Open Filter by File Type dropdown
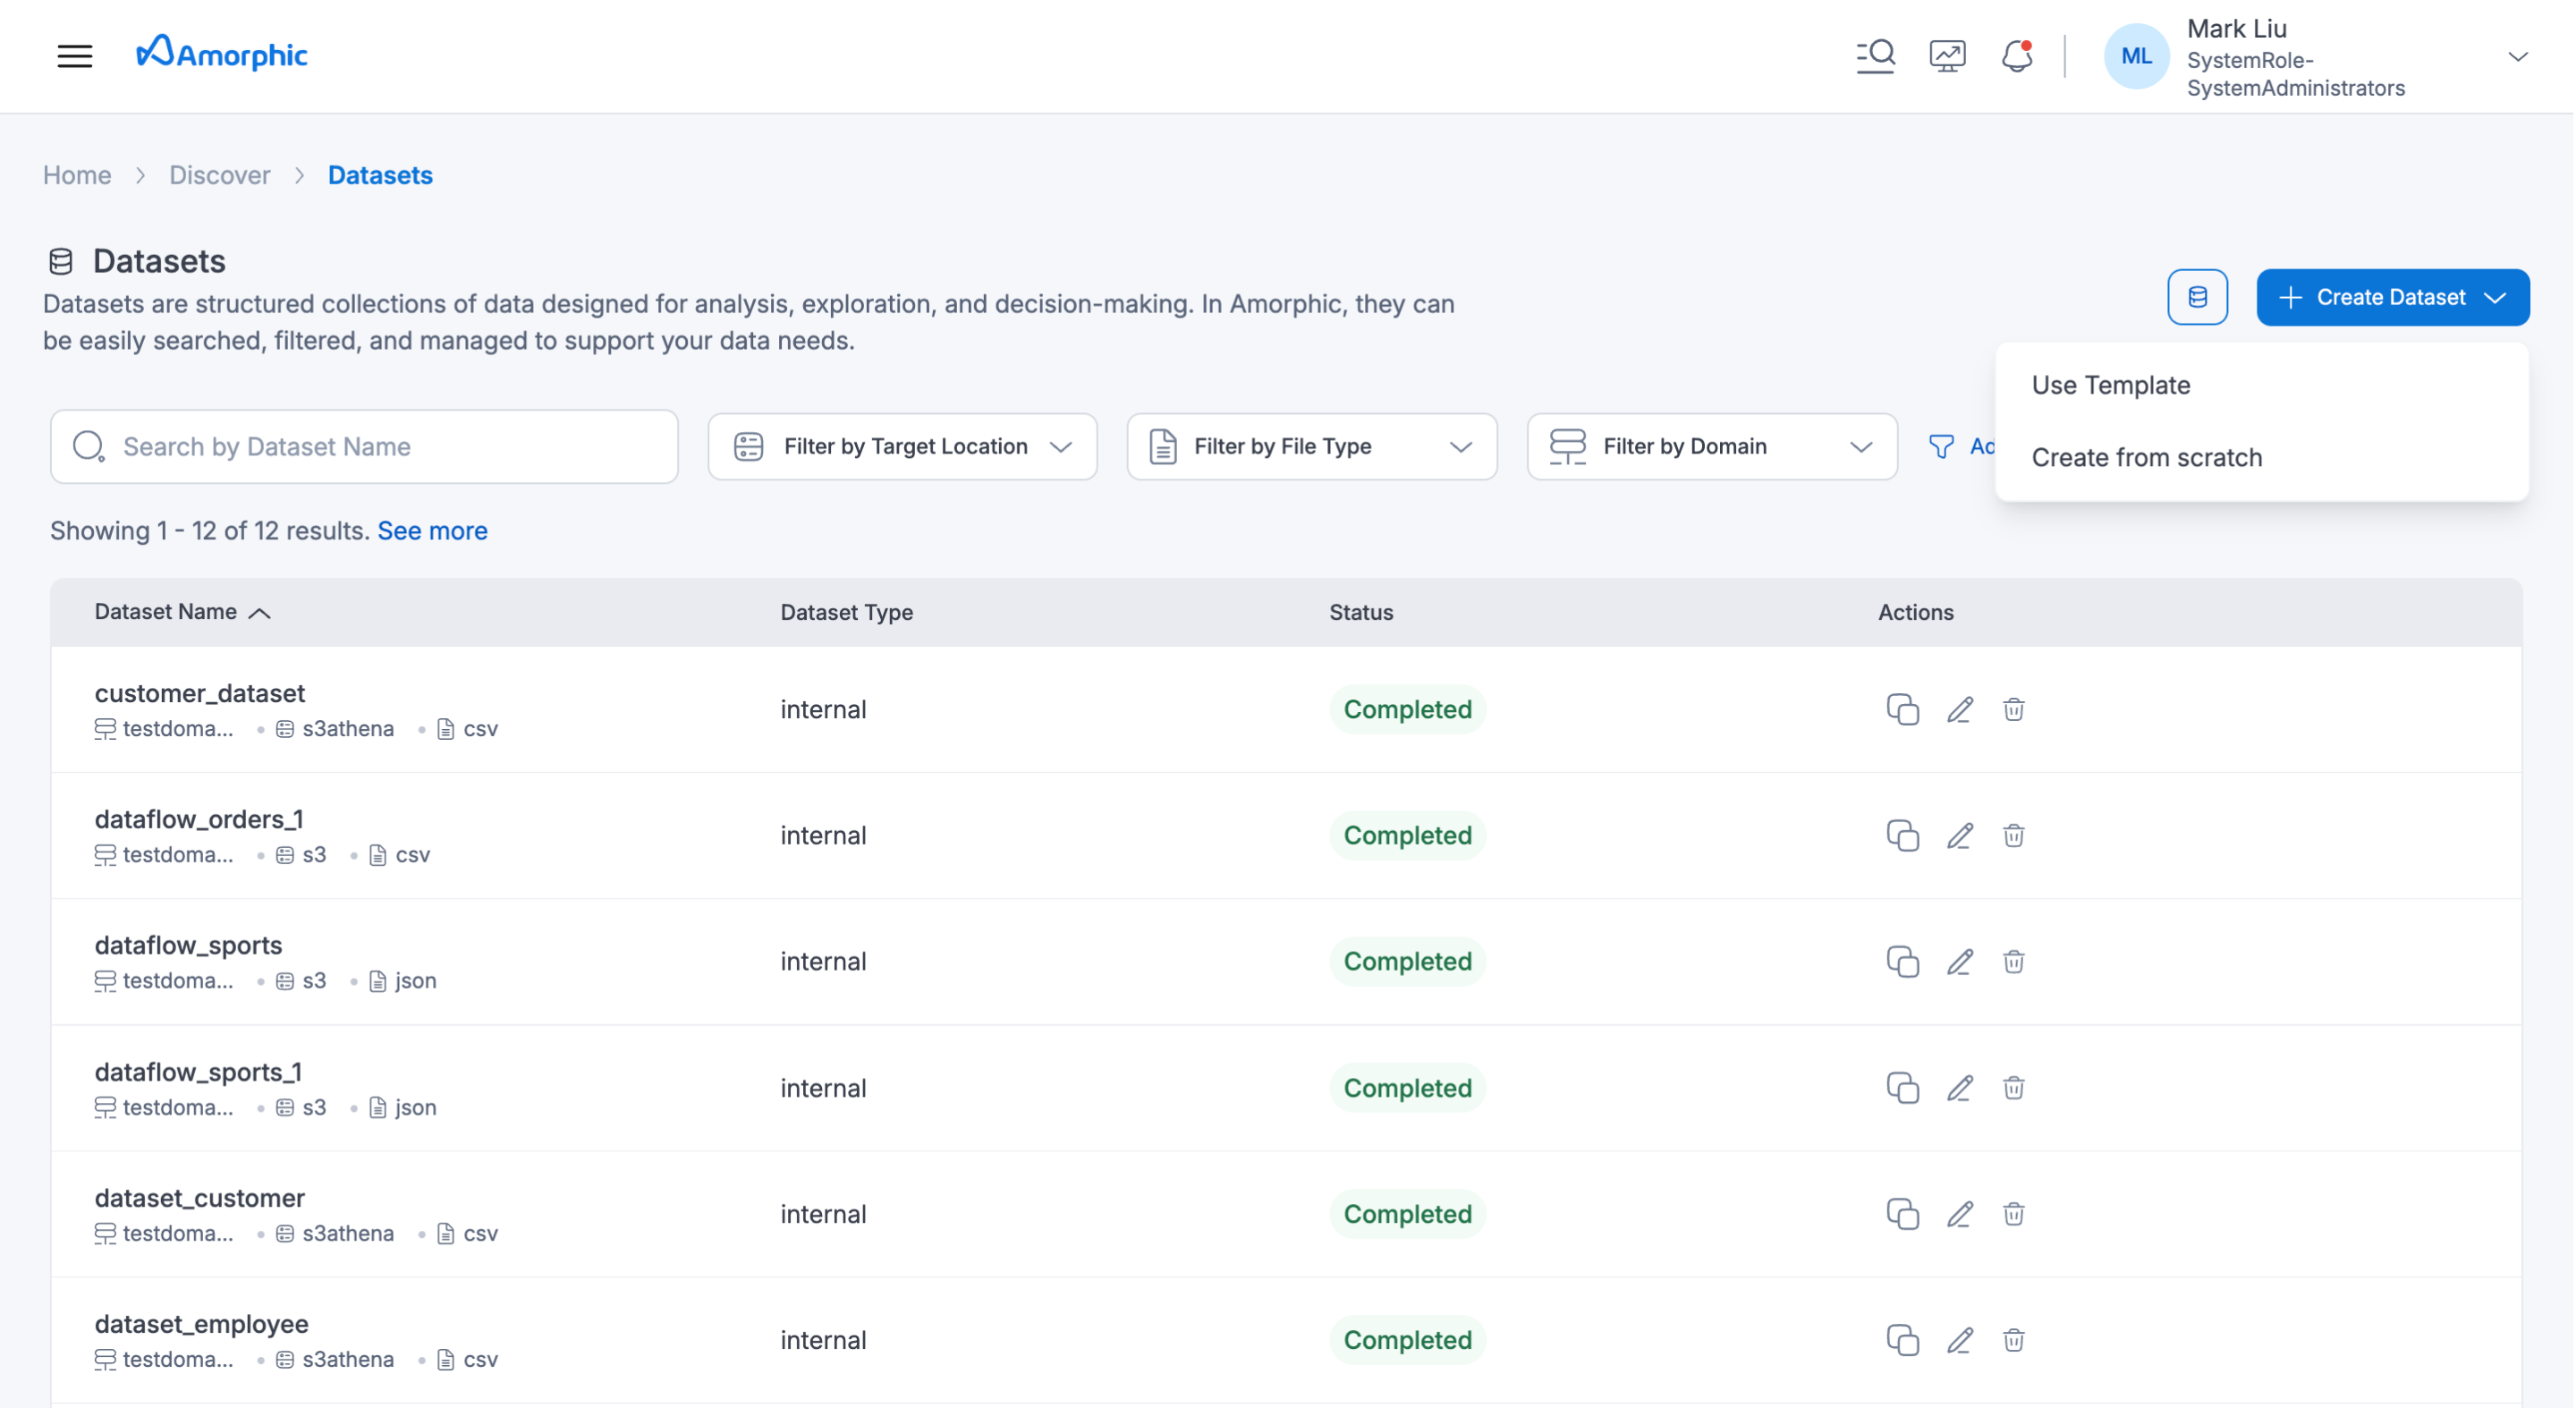Screen dimensions: 2576x1408 [x=1311, y=446]
